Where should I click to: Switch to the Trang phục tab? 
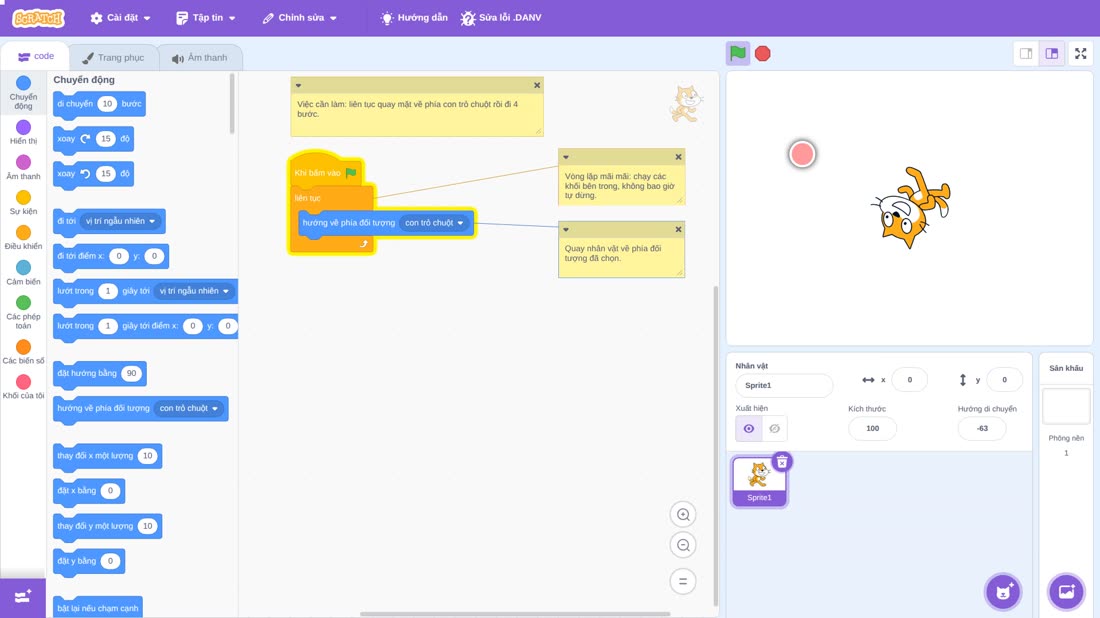pyautogui.click(x=113, y=58)
